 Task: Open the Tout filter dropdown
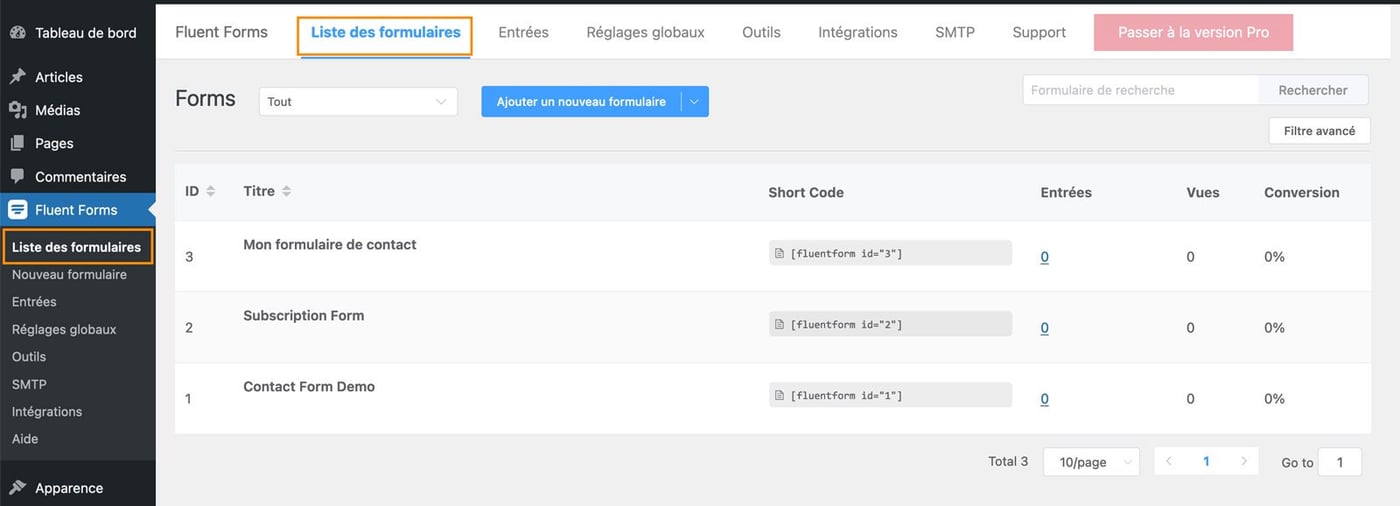tap(358, 101)
